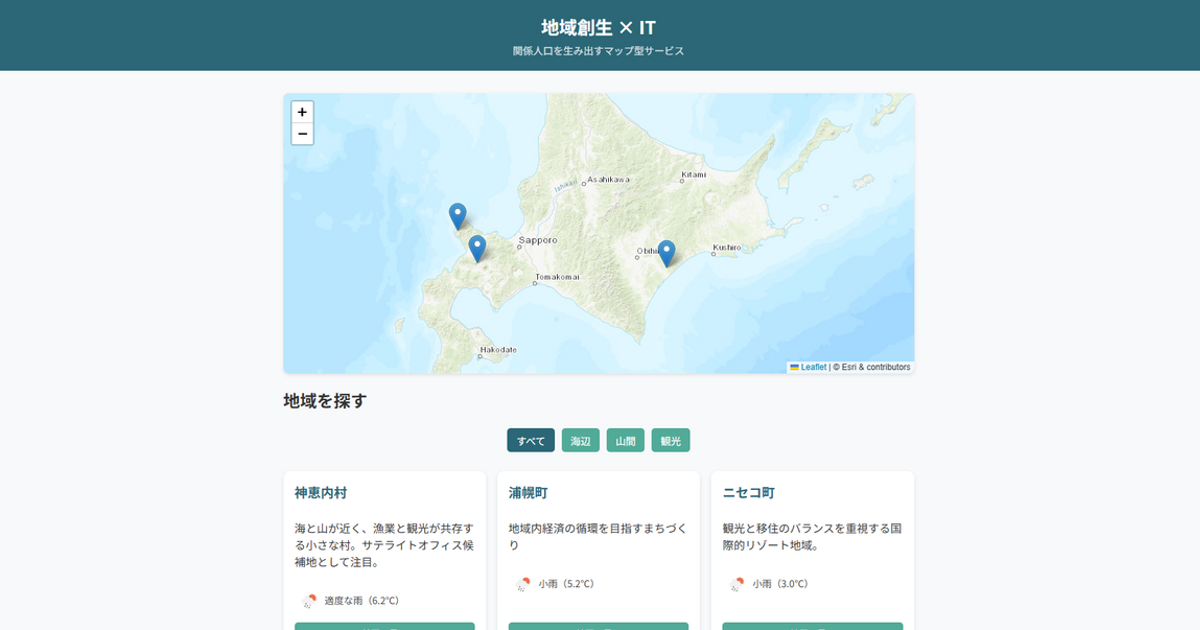This screenshot has height=630, width=1200.
Task: Click the 小雨（3.0℃） weather text
Action: (782, 584)
